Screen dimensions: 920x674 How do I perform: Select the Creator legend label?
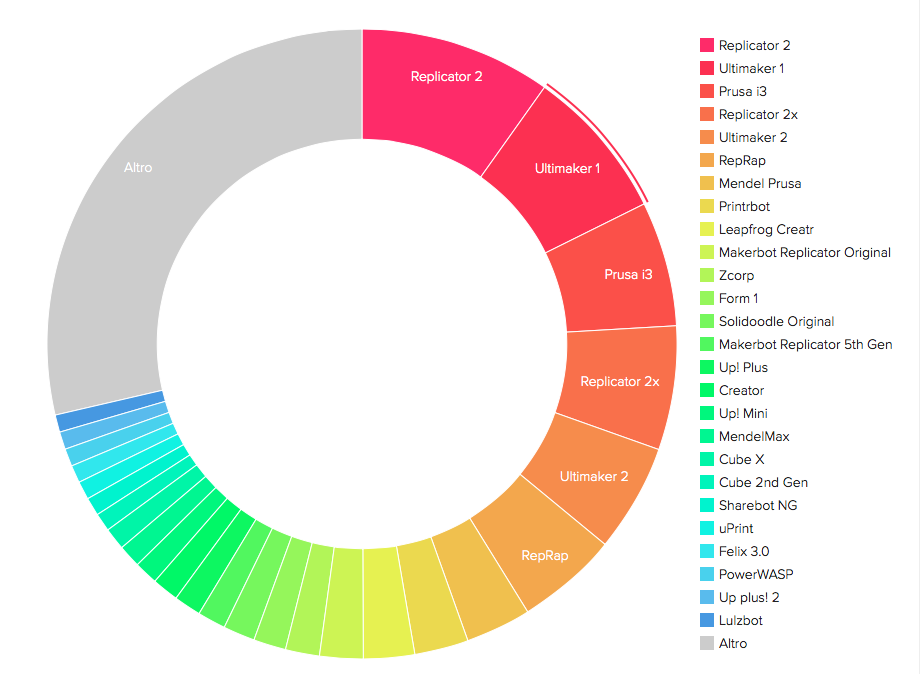pyautogui.click(x=742, y=390)
